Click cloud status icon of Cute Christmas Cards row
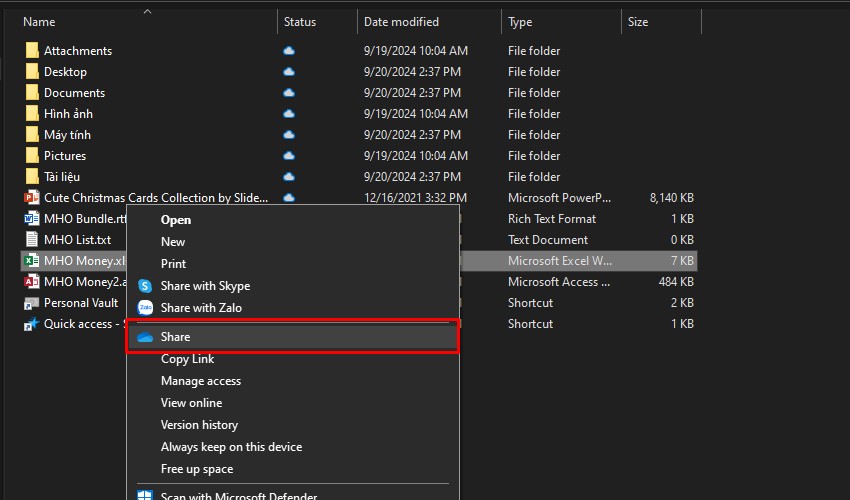The width and height of the screenshot is (850, 500). [289, 197]
